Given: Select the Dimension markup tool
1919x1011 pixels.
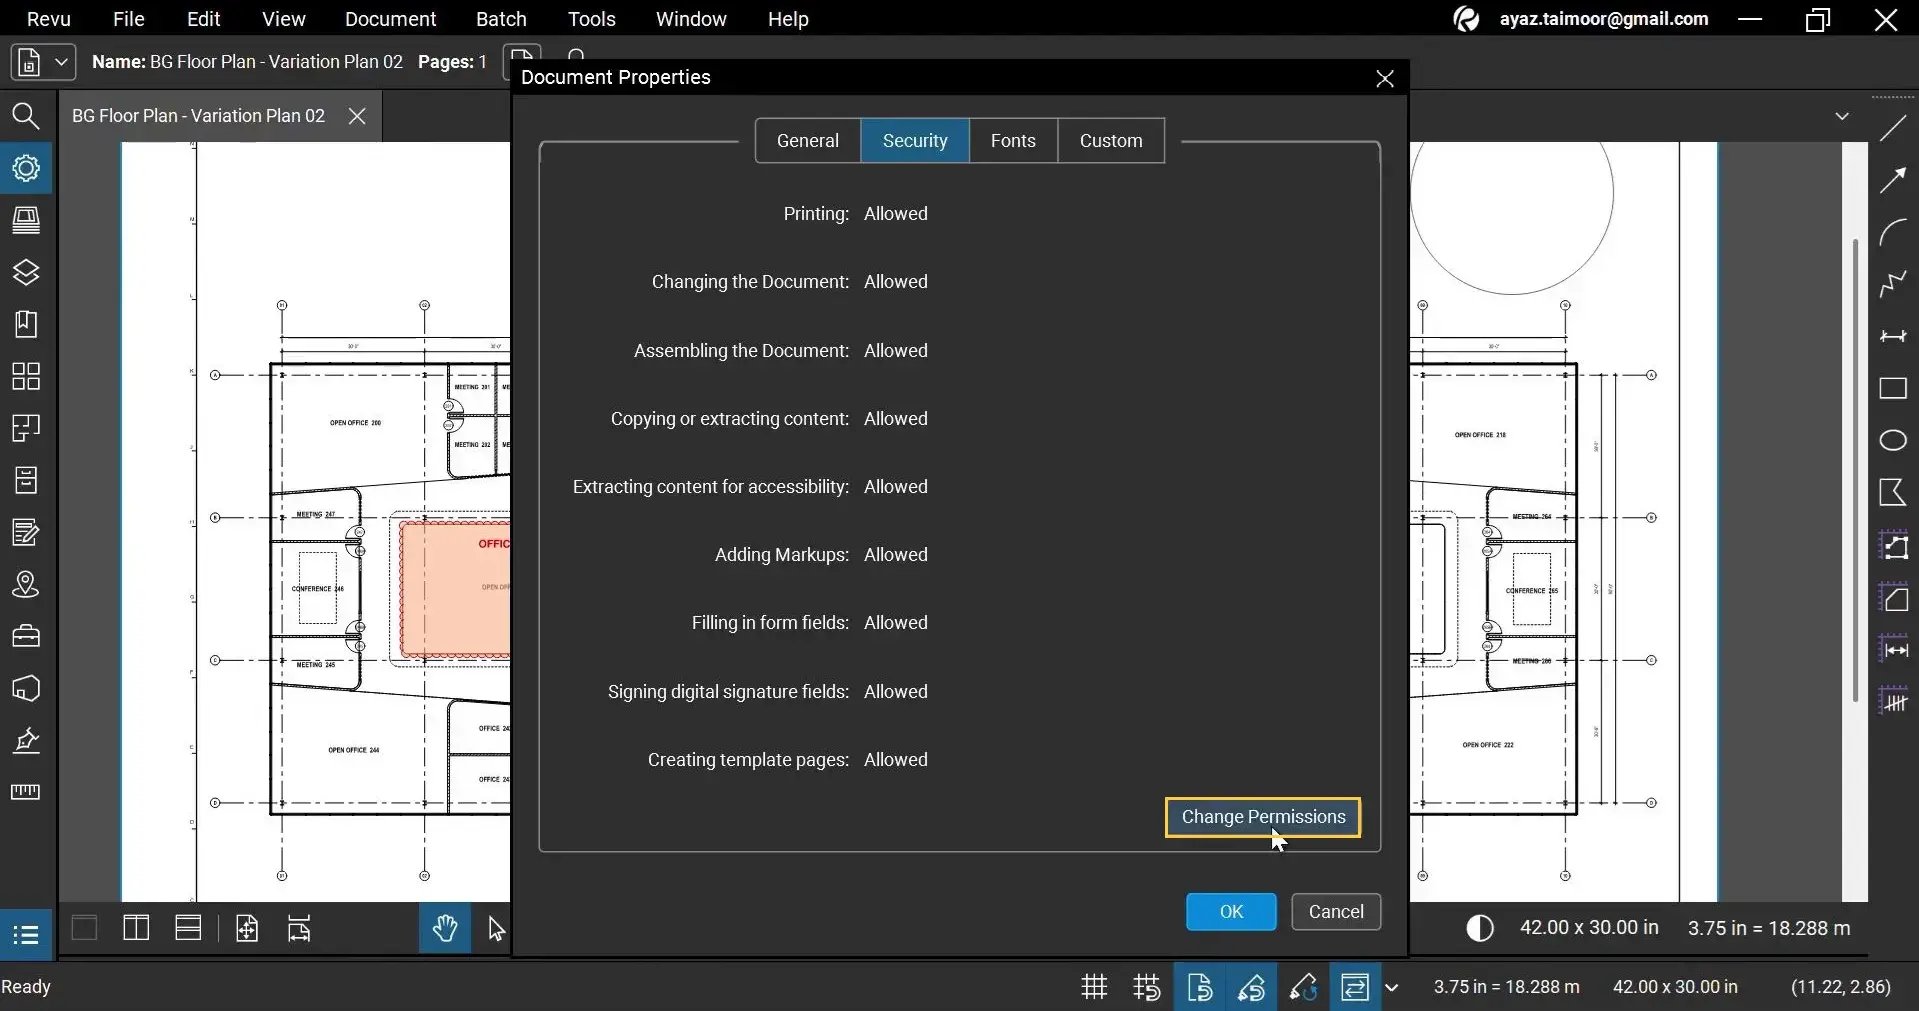Looking at the screenshot, I should tap(1893, 336).
